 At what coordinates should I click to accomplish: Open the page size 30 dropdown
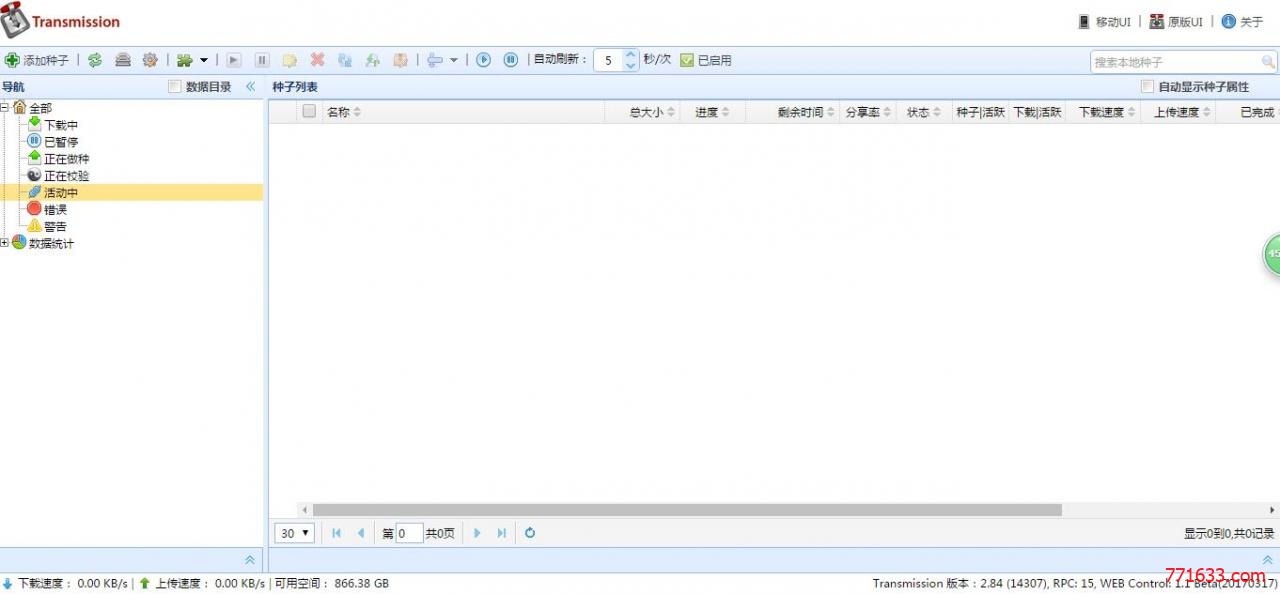pyautogui.click(x=294, y=533)
